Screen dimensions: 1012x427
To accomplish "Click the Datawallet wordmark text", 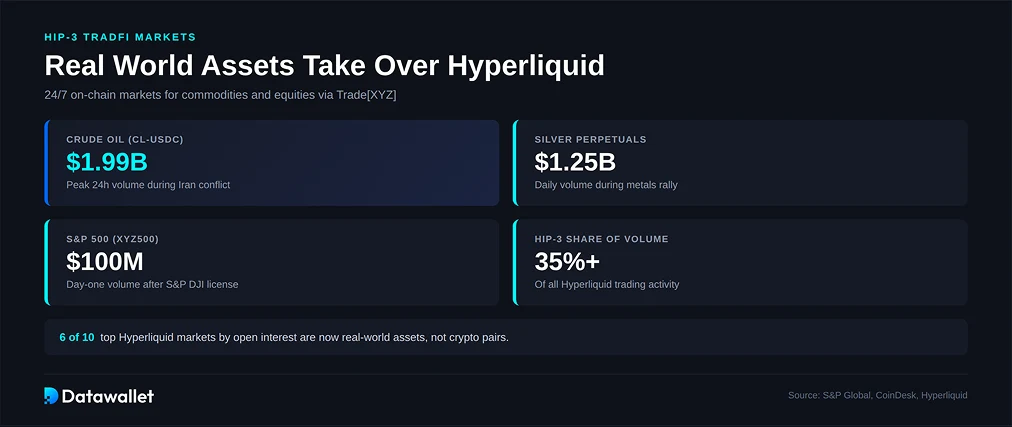I will click(x=108, y=396).
